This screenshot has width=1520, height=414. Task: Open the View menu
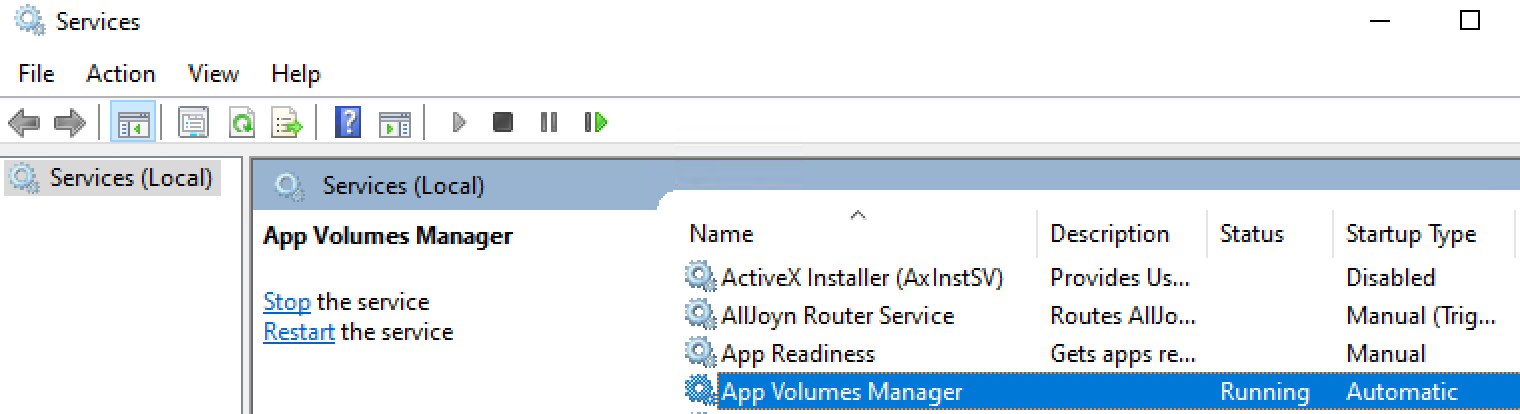[213, 74]
